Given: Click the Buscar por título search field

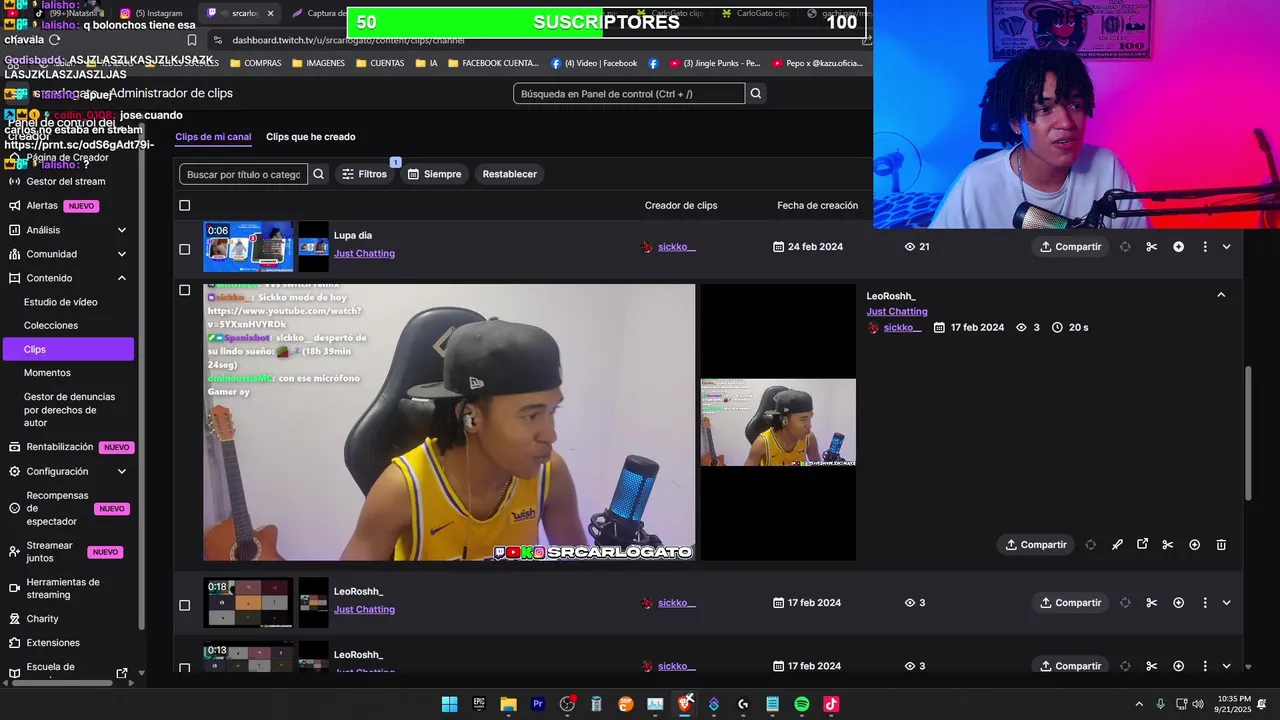Looking at the screenshot, I should pyautogui.click(x=243, y=174).
